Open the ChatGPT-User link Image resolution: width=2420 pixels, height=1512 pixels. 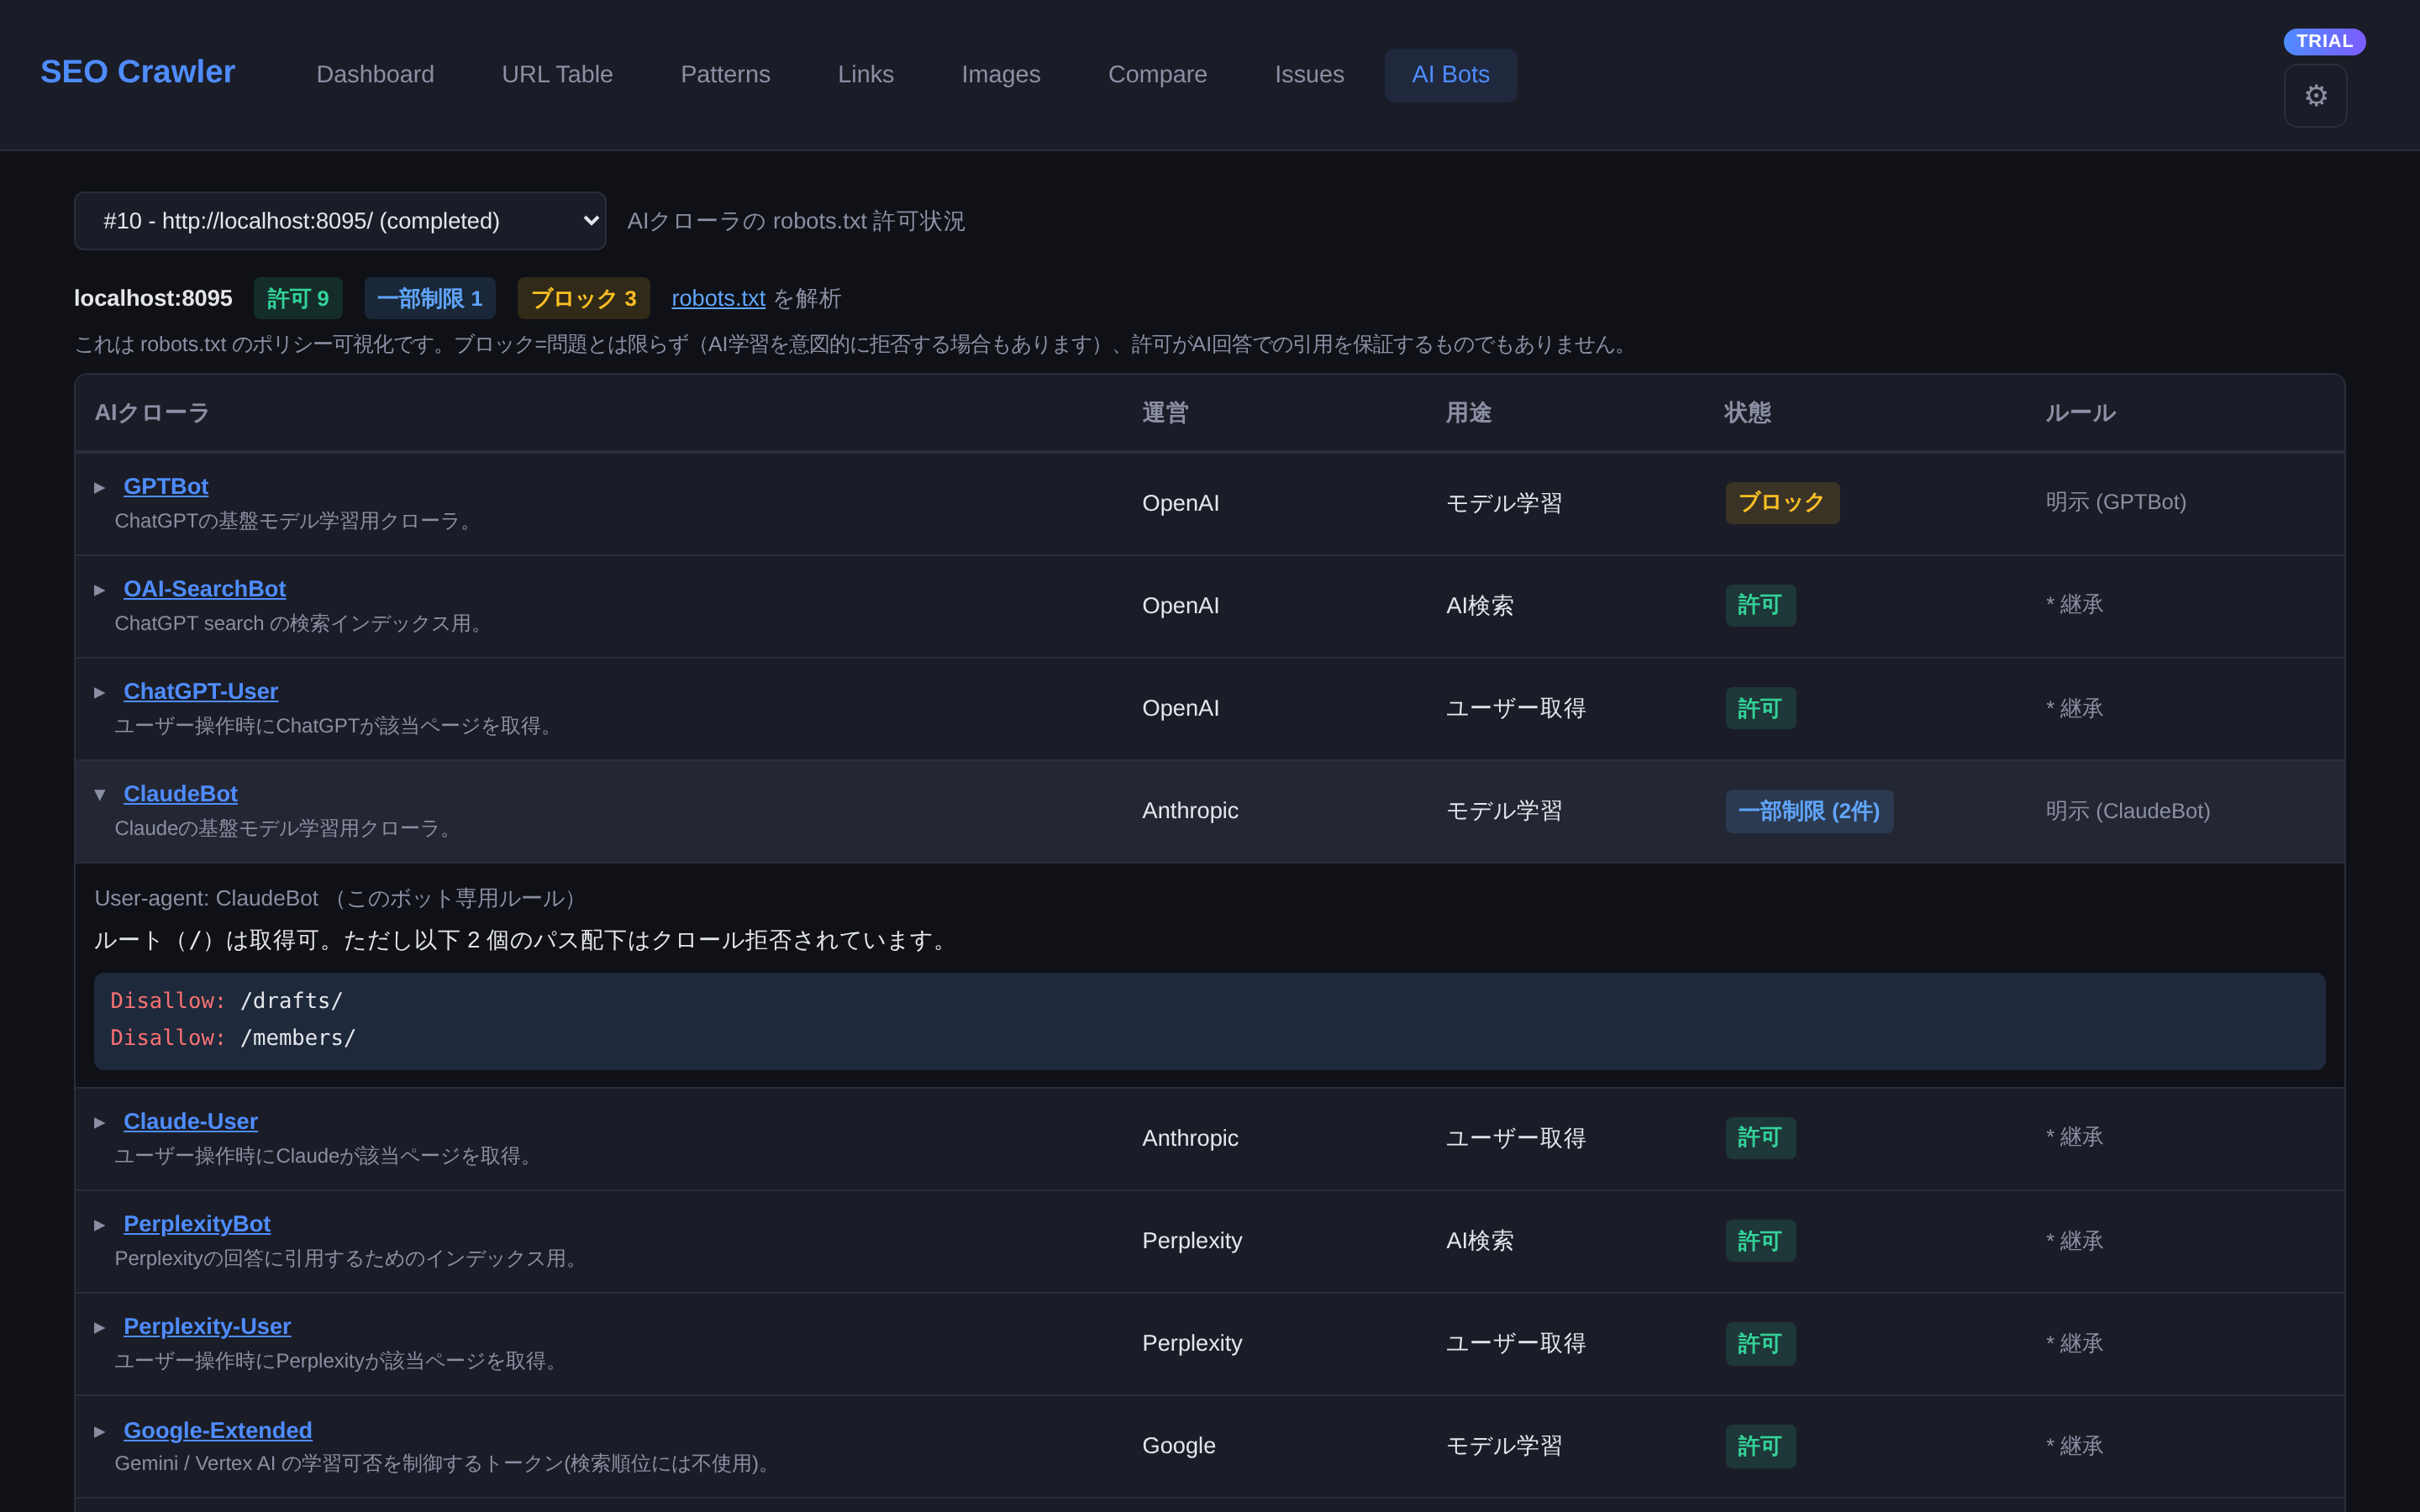coord(201,691)
